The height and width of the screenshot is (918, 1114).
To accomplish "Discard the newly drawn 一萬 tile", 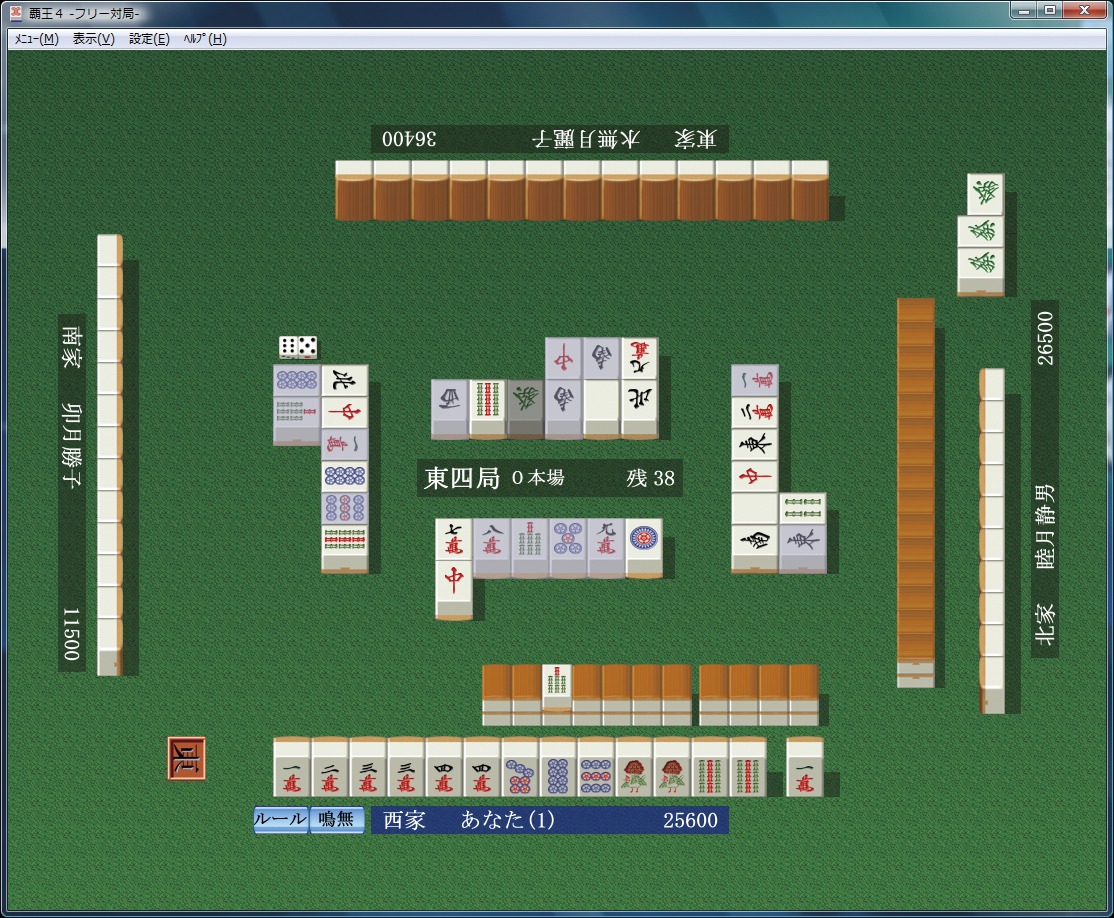I will click(805, 769).
